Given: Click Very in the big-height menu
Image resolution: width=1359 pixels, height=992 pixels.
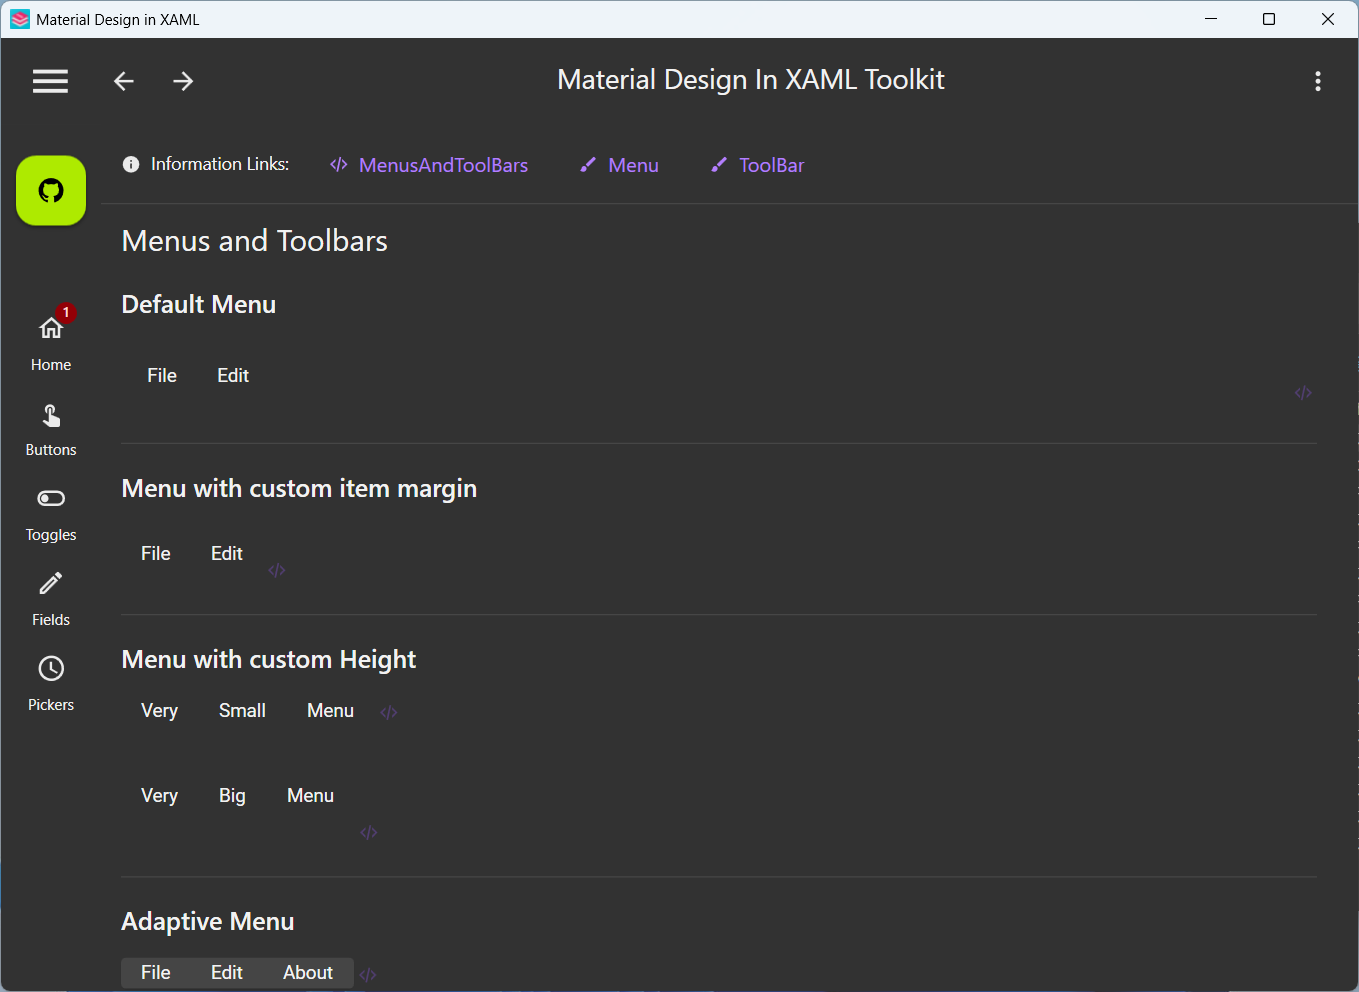Looking at the screenshot, I should tap(160, 796).
